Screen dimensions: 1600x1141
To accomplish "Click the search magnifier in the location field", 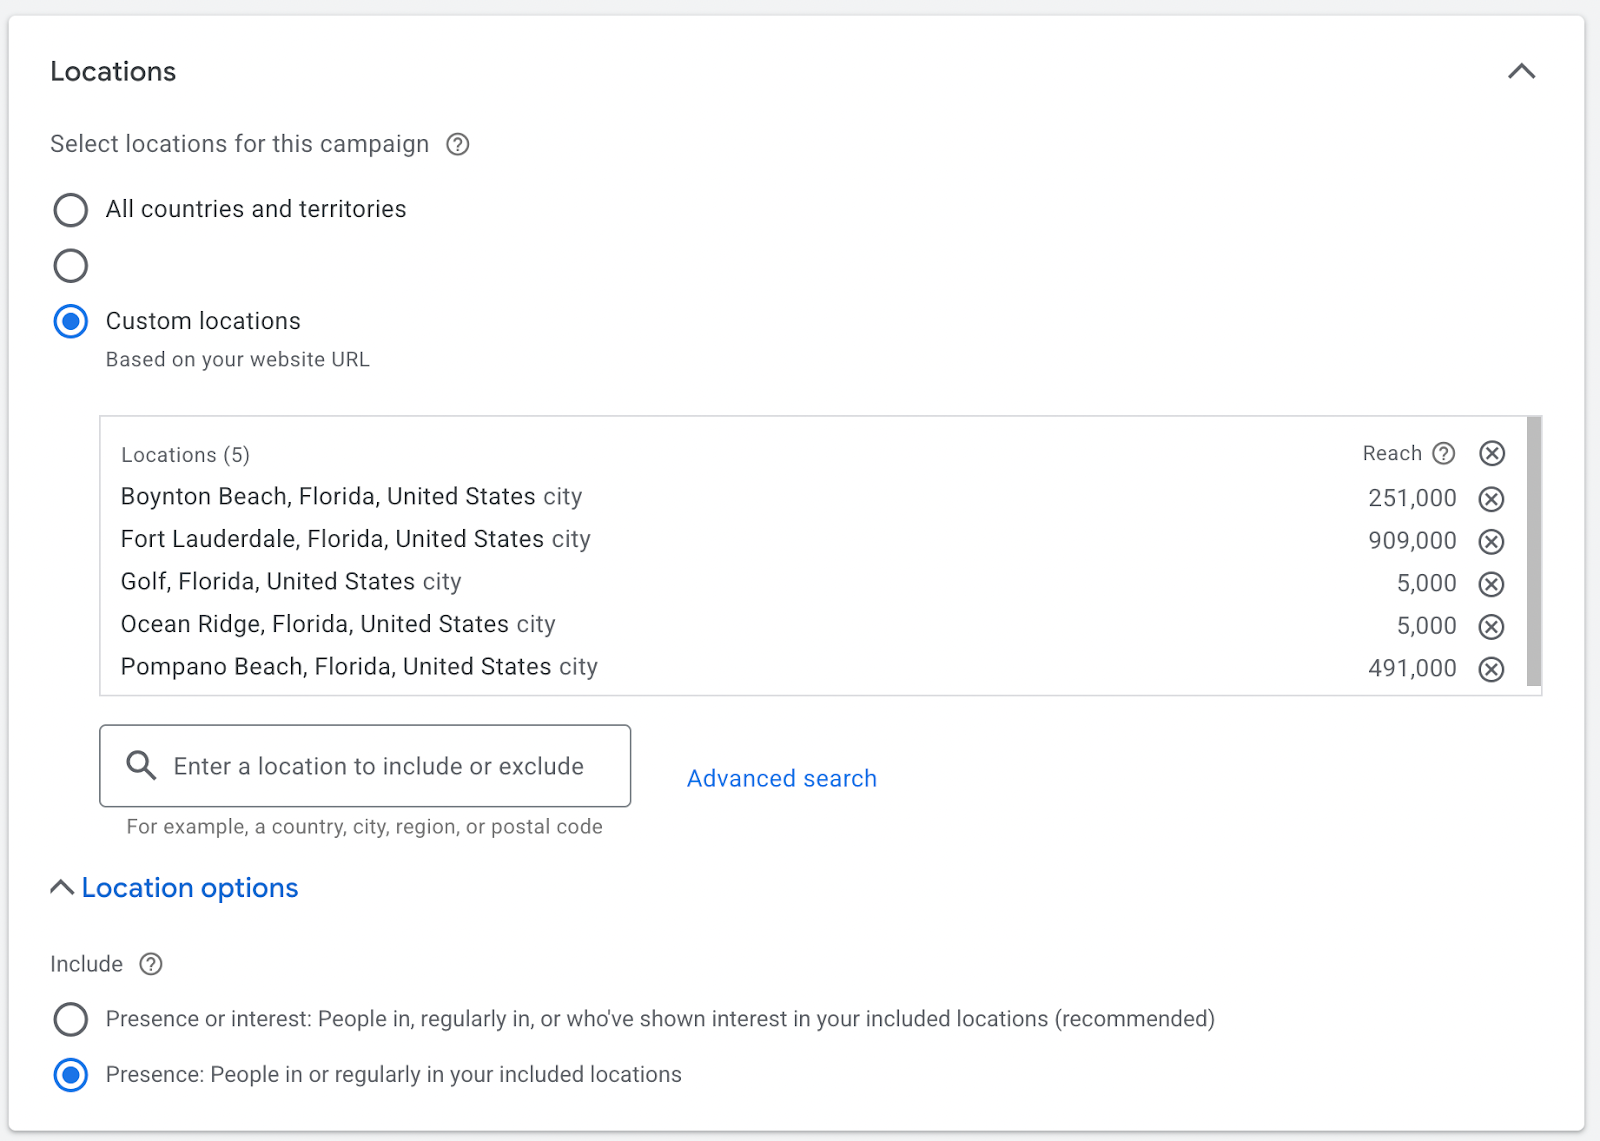I will pyautogui.click(x=140, y=766).
